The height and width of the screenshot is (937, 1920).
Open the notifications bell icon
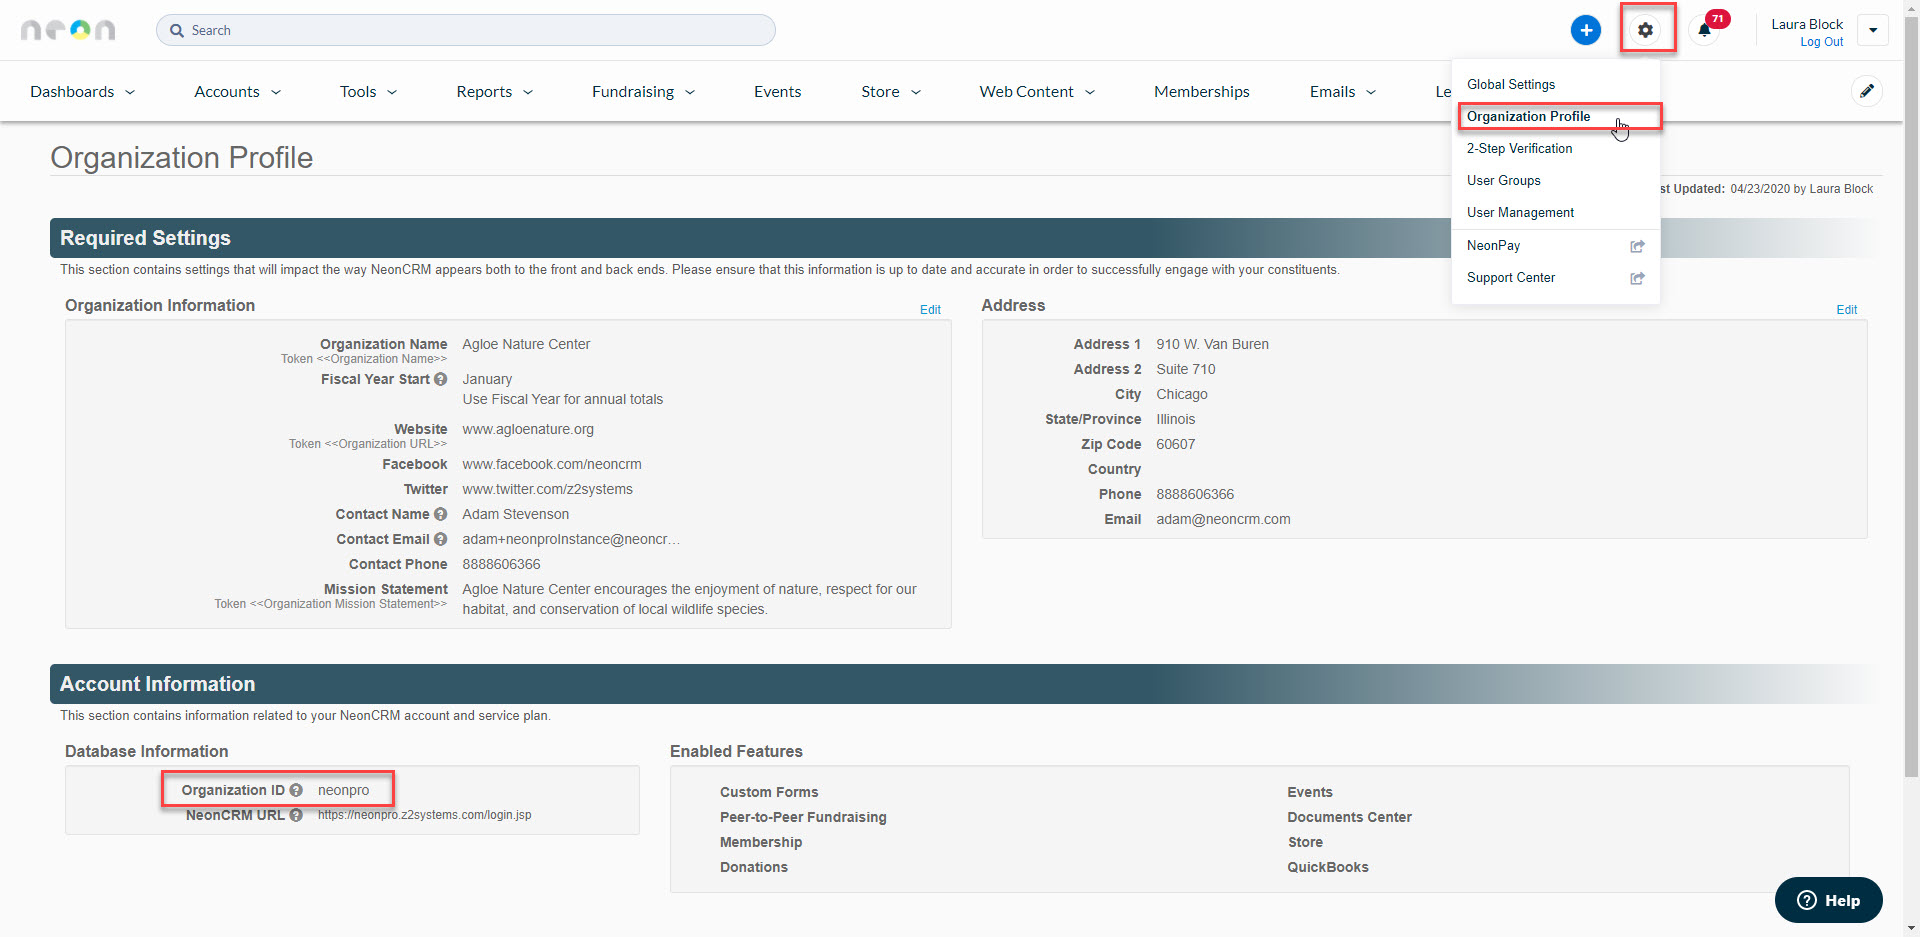(x=1705, y=30)
